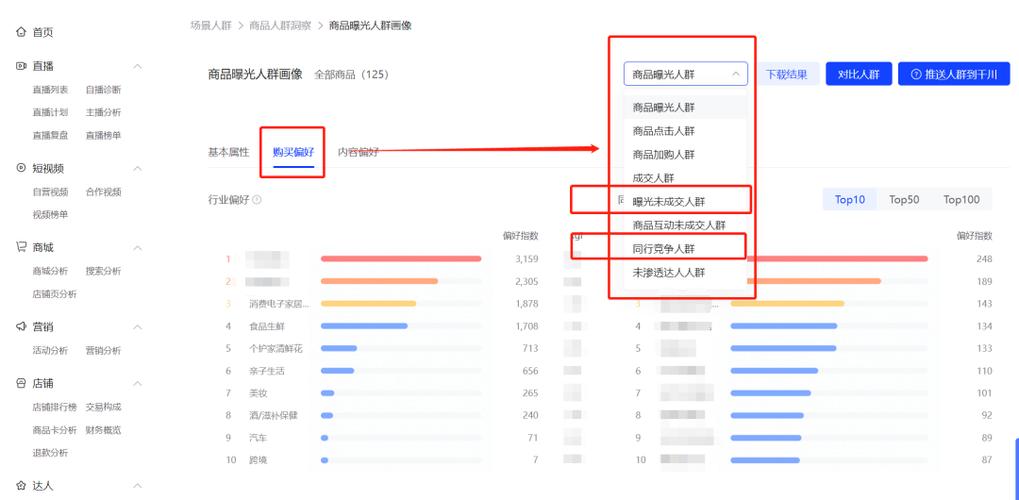Open 直播复盘 in sidebar
The image size is (1019, 500).
point(50,135)
